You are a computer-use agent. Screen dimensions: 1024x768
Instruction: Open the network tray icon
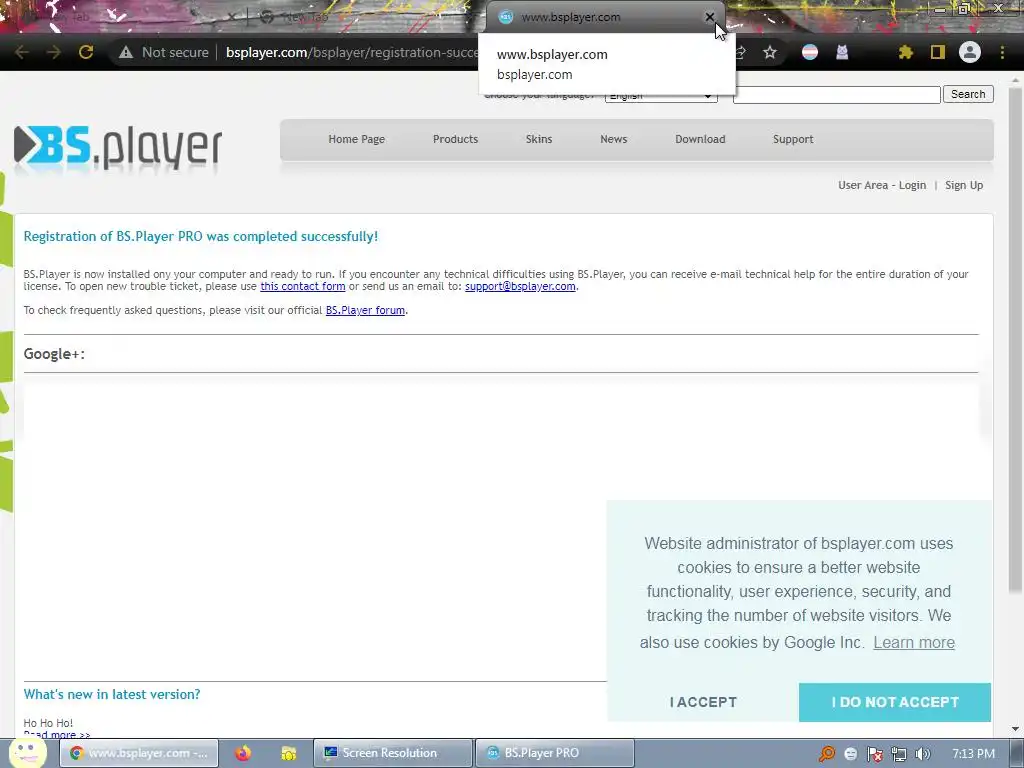pos(899,754)
